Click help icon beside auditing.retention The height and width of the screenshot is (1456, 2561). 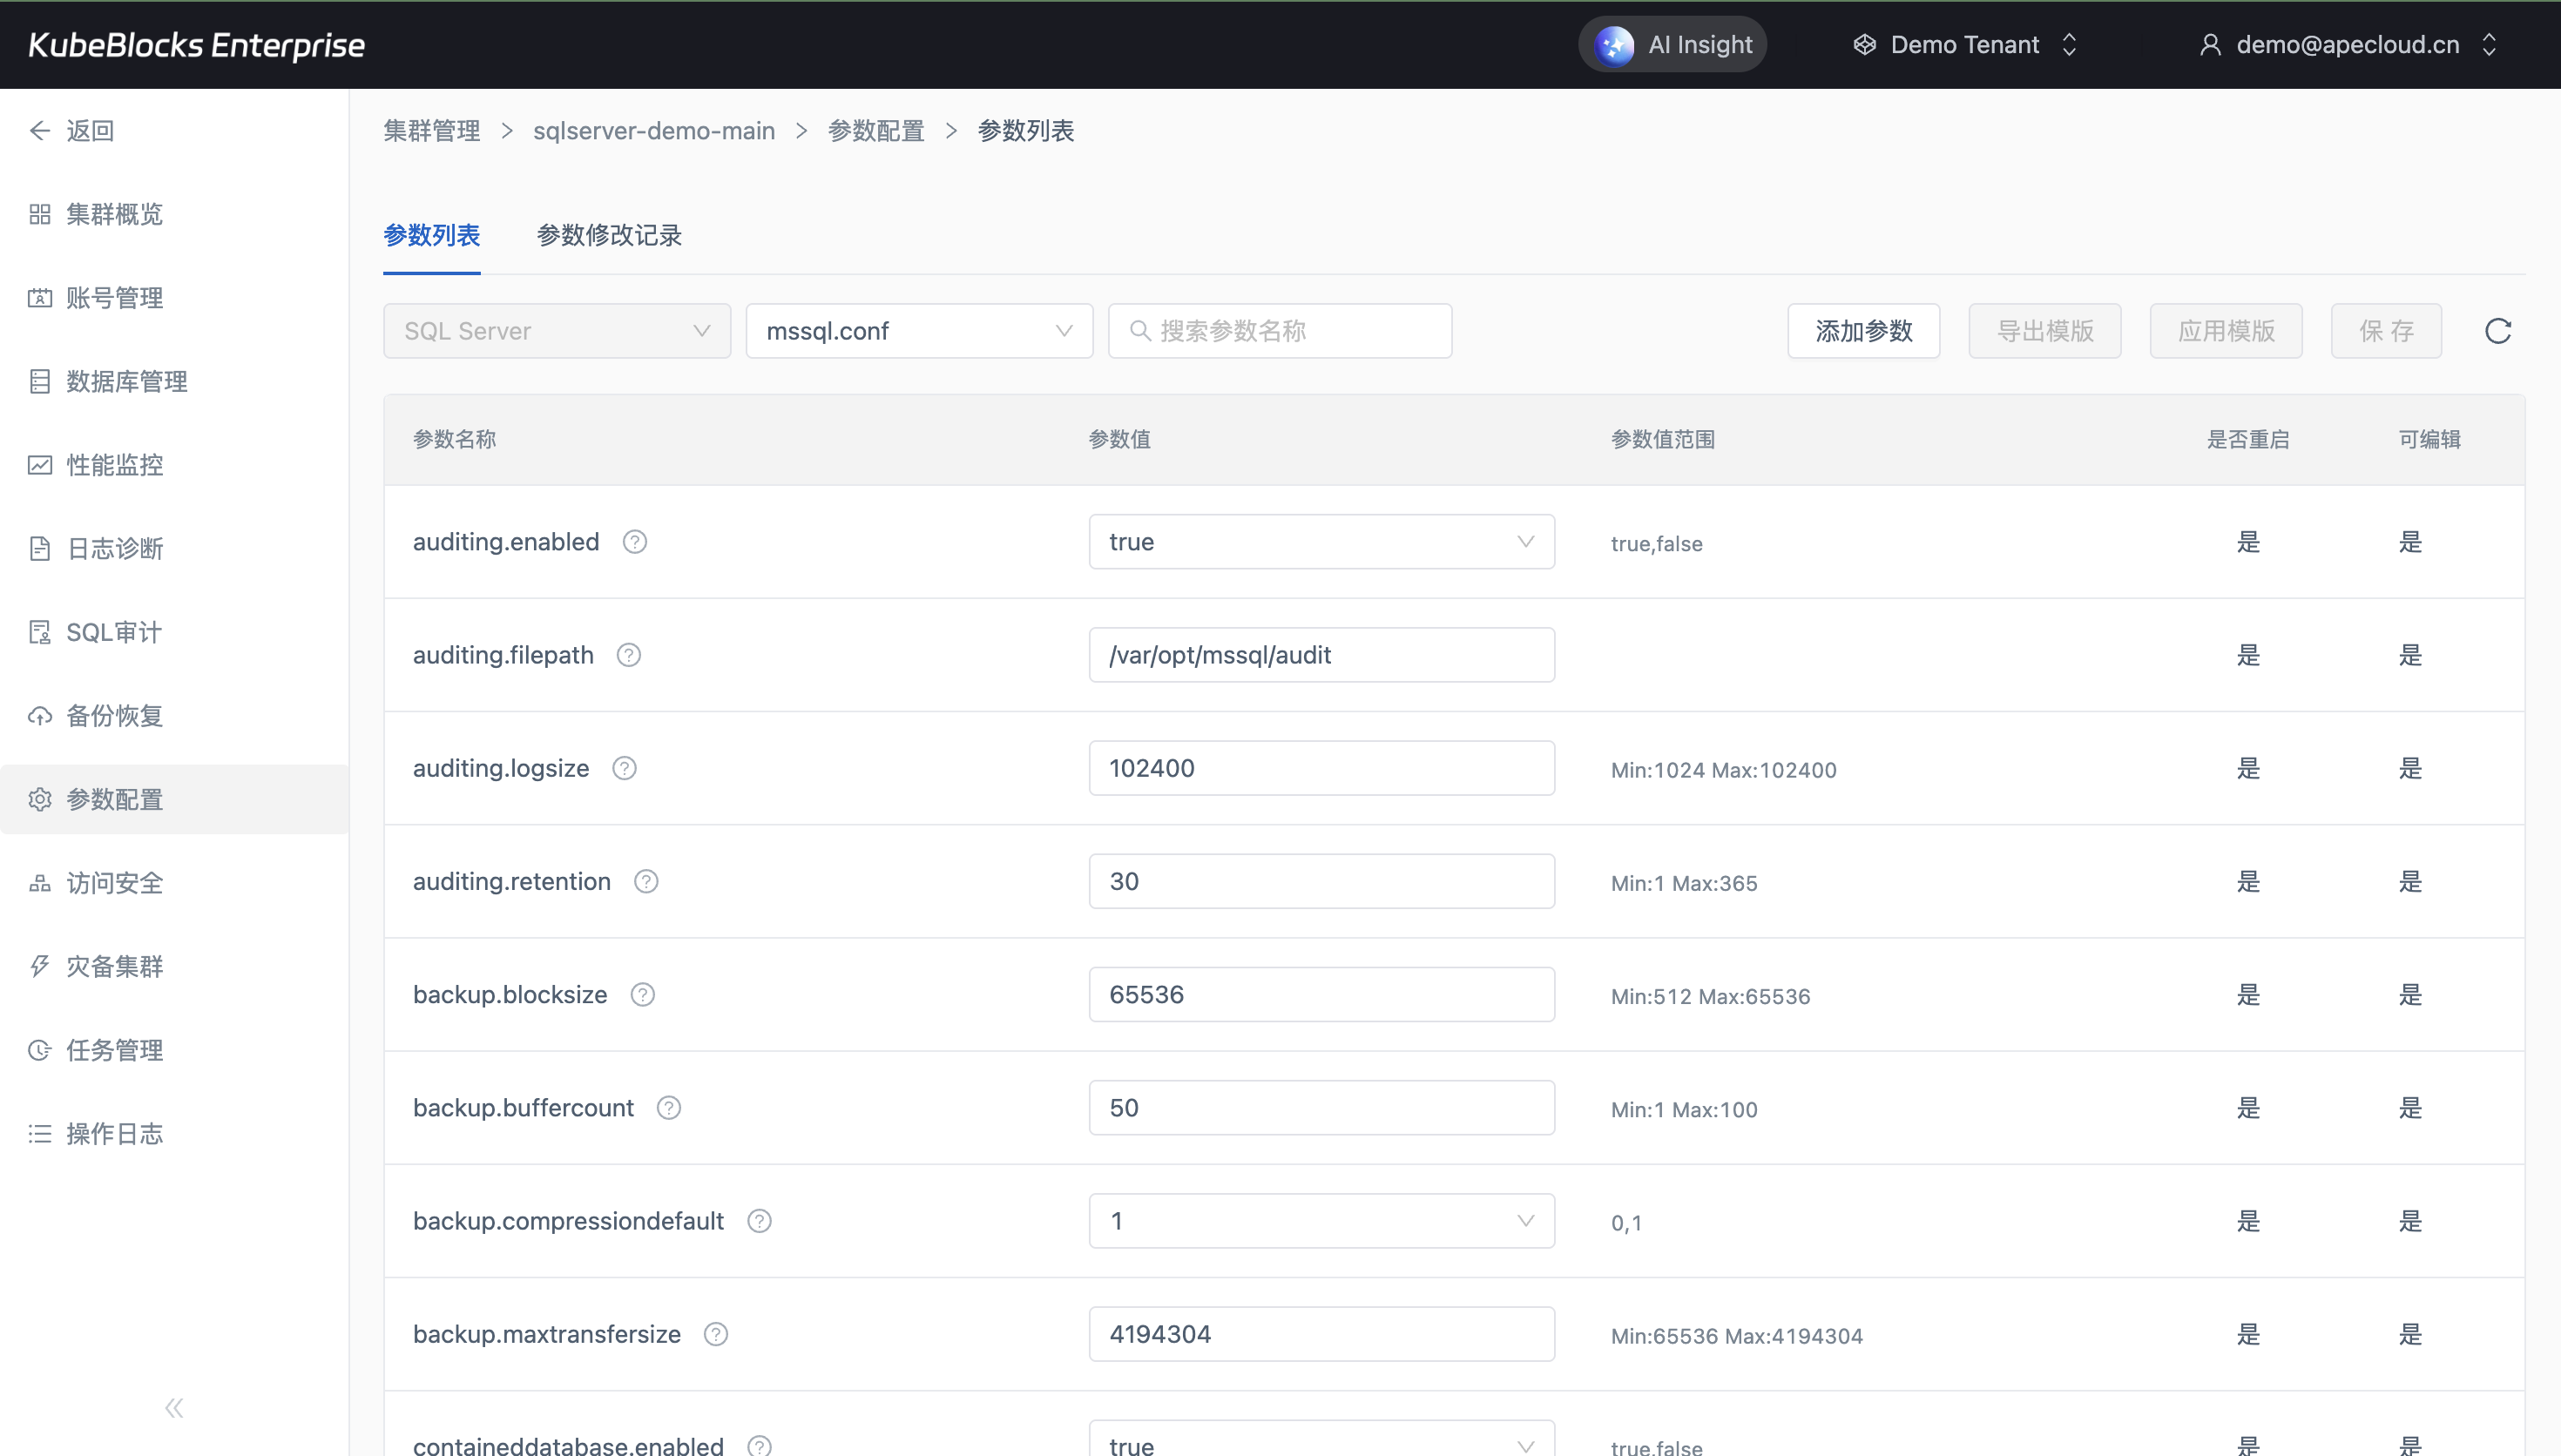[x=646, y=882]
